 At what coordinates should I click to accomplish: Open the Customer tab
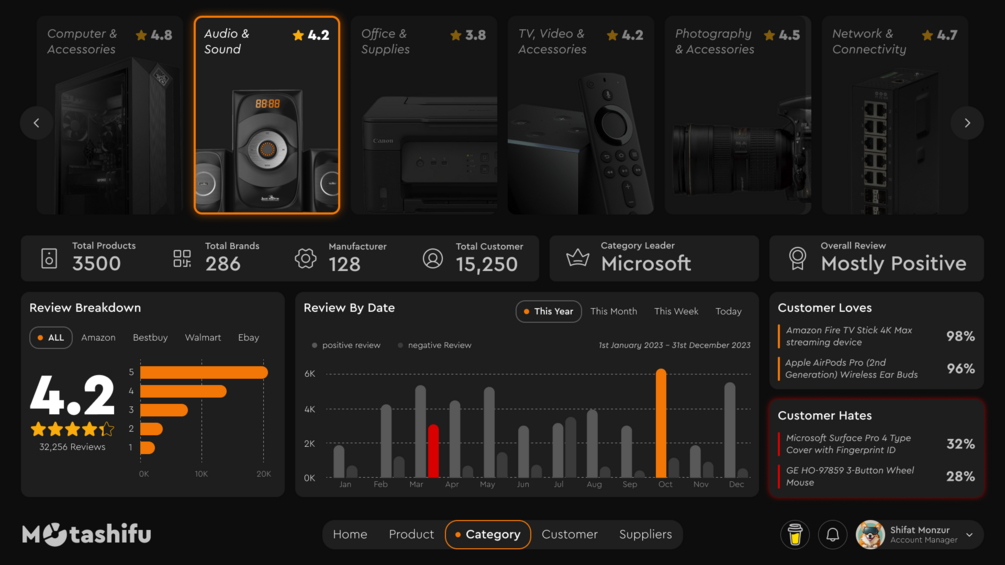coord(569,534)
